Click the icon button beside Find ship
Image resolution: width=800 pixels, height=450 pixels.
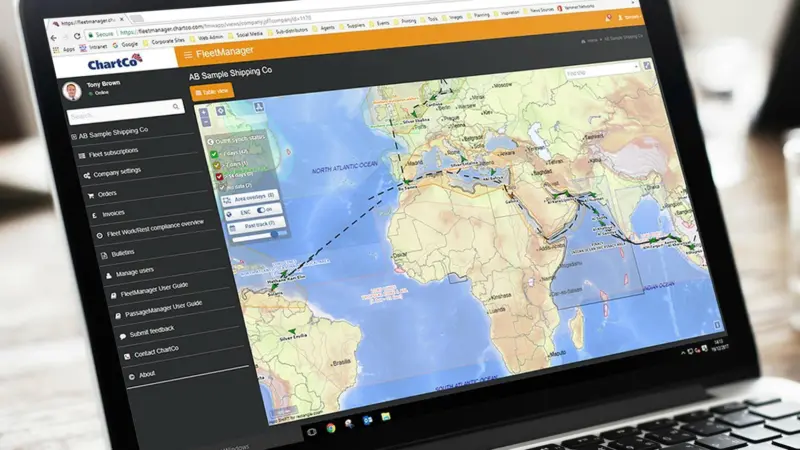(x=647, y=65)
